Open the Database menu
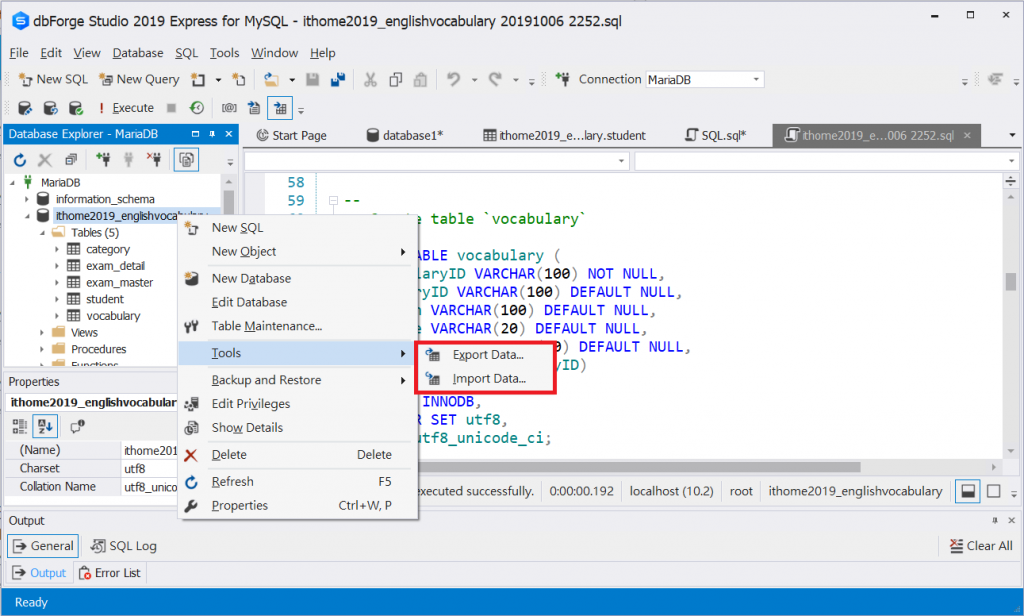The image size is (1024, 616). click(x=138, y=53)
